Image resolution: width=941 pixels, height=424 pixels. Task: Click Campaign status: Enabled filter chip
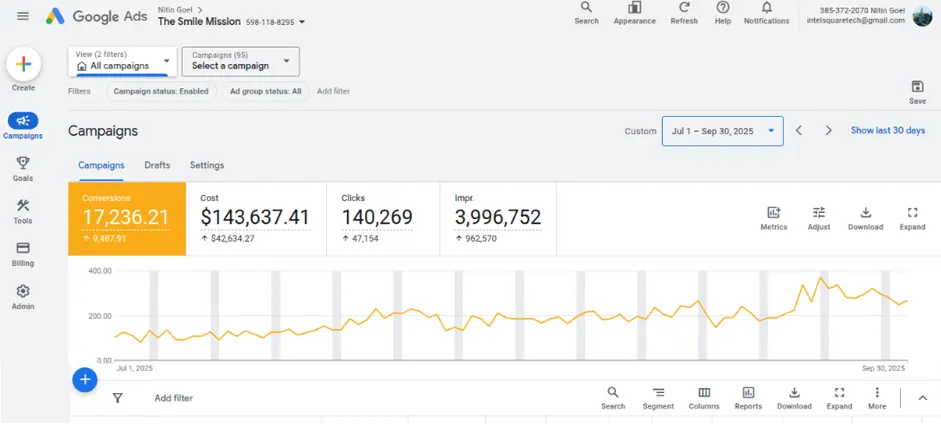pyautogui.click(x=161, y=91)
